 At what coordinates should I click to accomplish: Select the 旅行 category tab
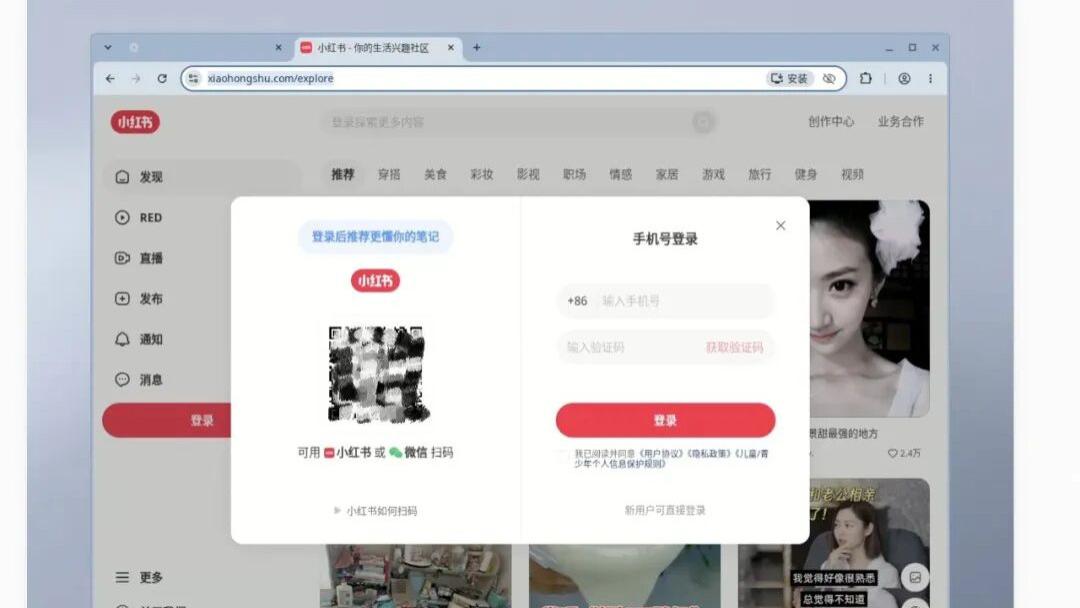[760, 174]
